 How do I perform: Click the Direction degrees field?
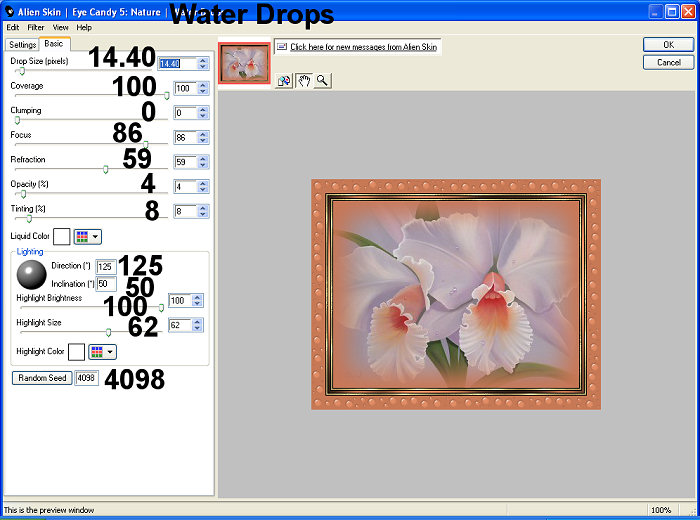point(106,266)
